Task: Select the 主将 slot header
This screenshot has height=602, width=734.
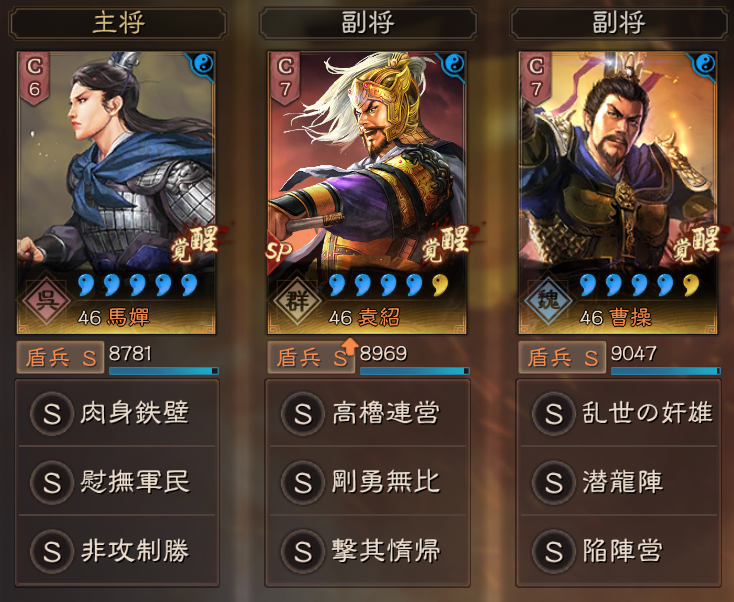Action: pyautogui.click(x=118, y=23)
